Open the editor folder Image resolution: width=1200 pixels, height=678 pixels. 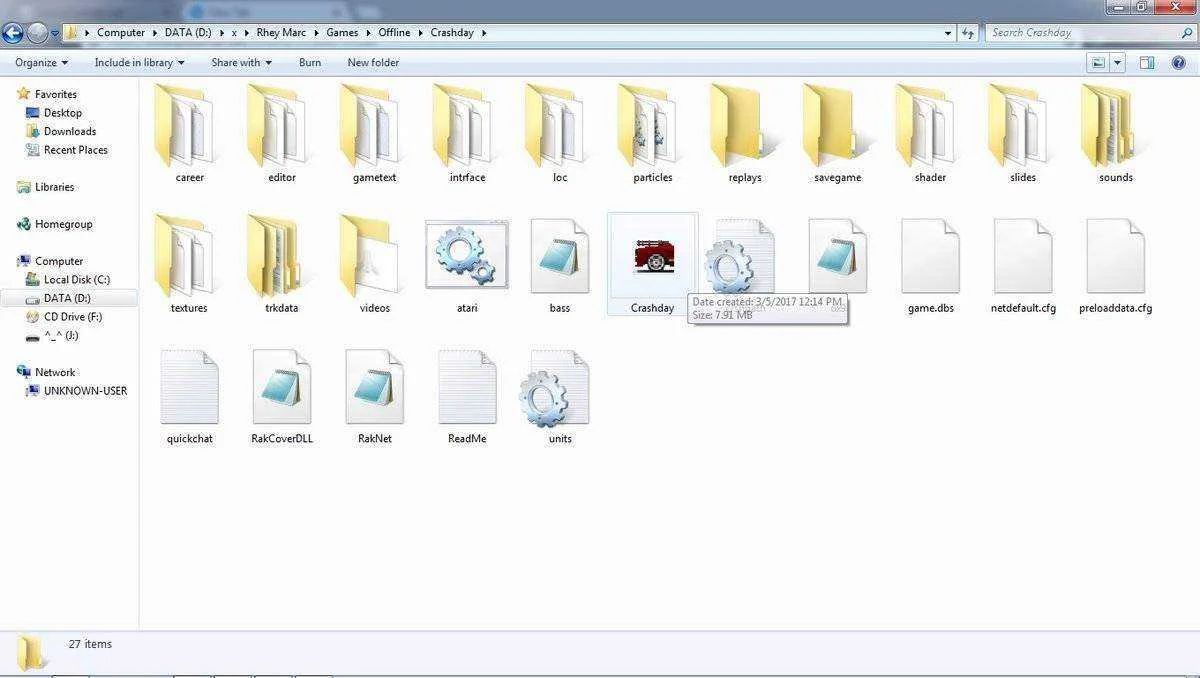[x=282, y=133]
